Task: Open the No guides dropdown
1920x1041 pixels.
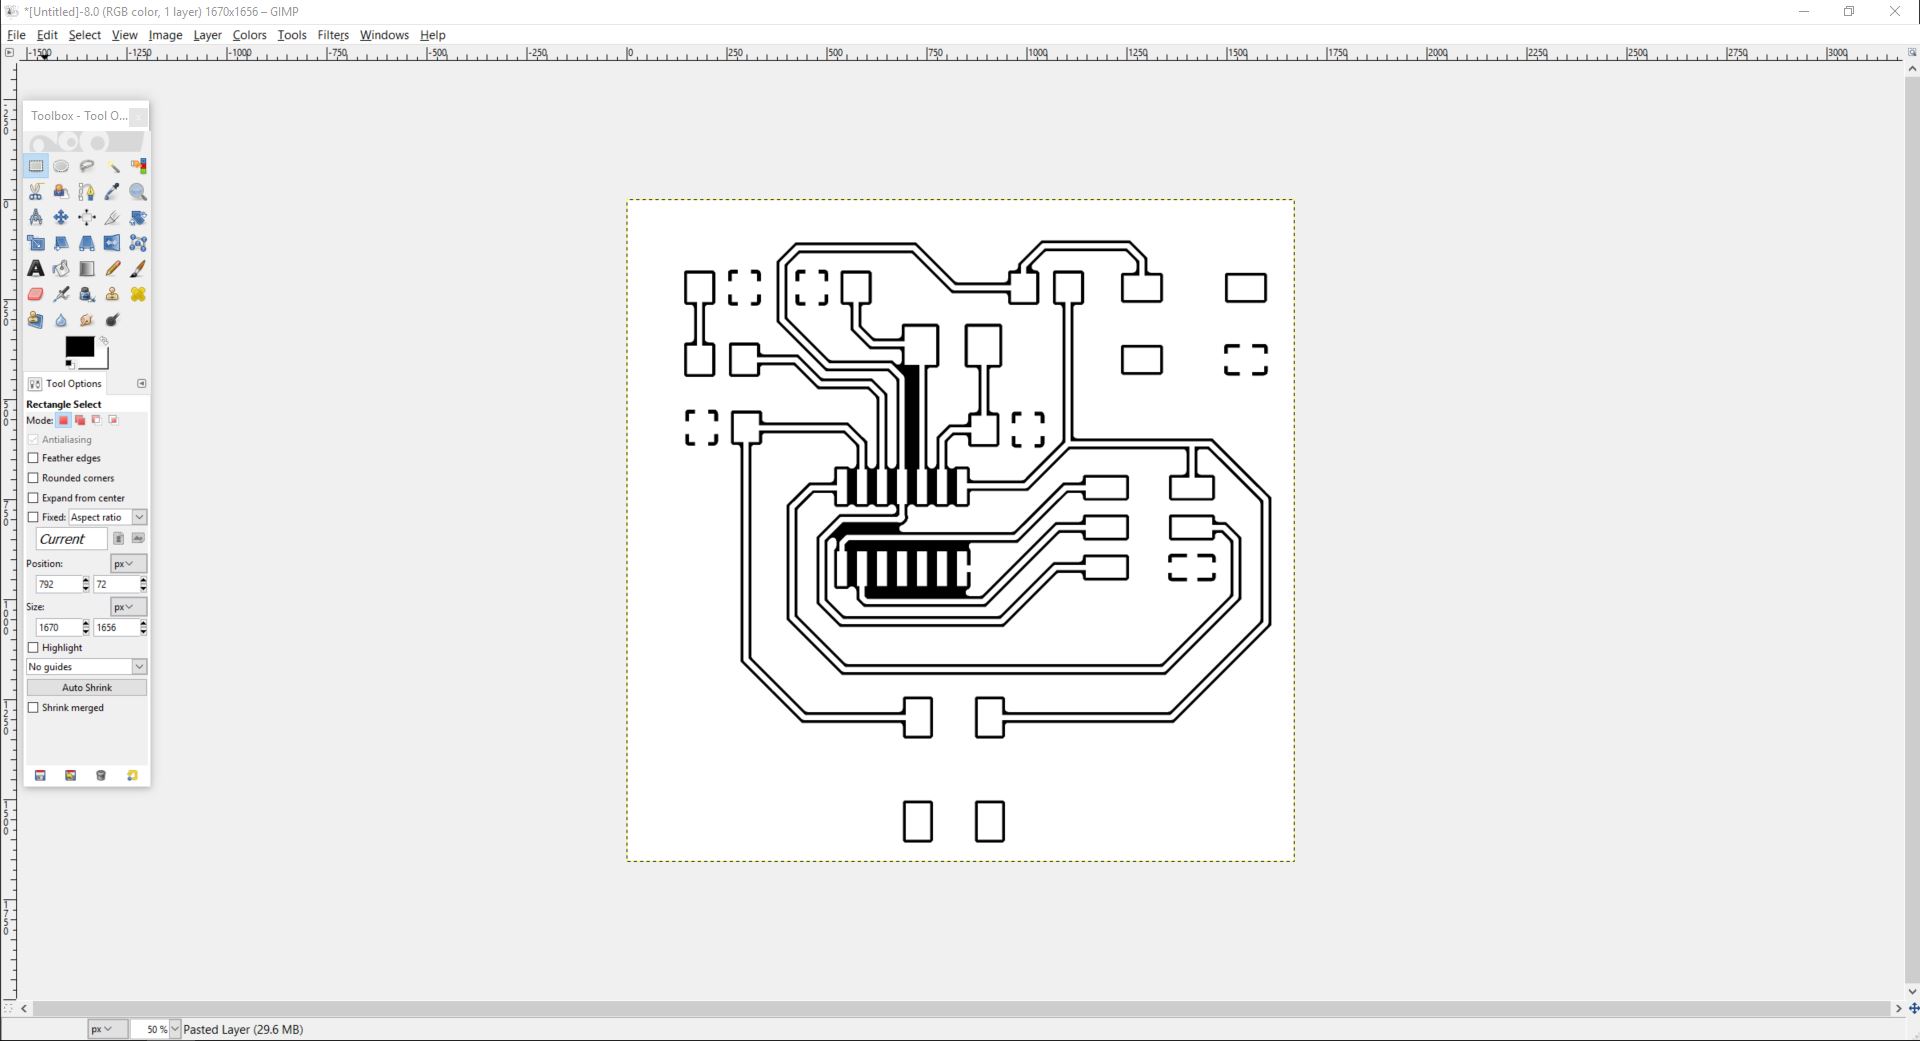Action: pos(87,667)
